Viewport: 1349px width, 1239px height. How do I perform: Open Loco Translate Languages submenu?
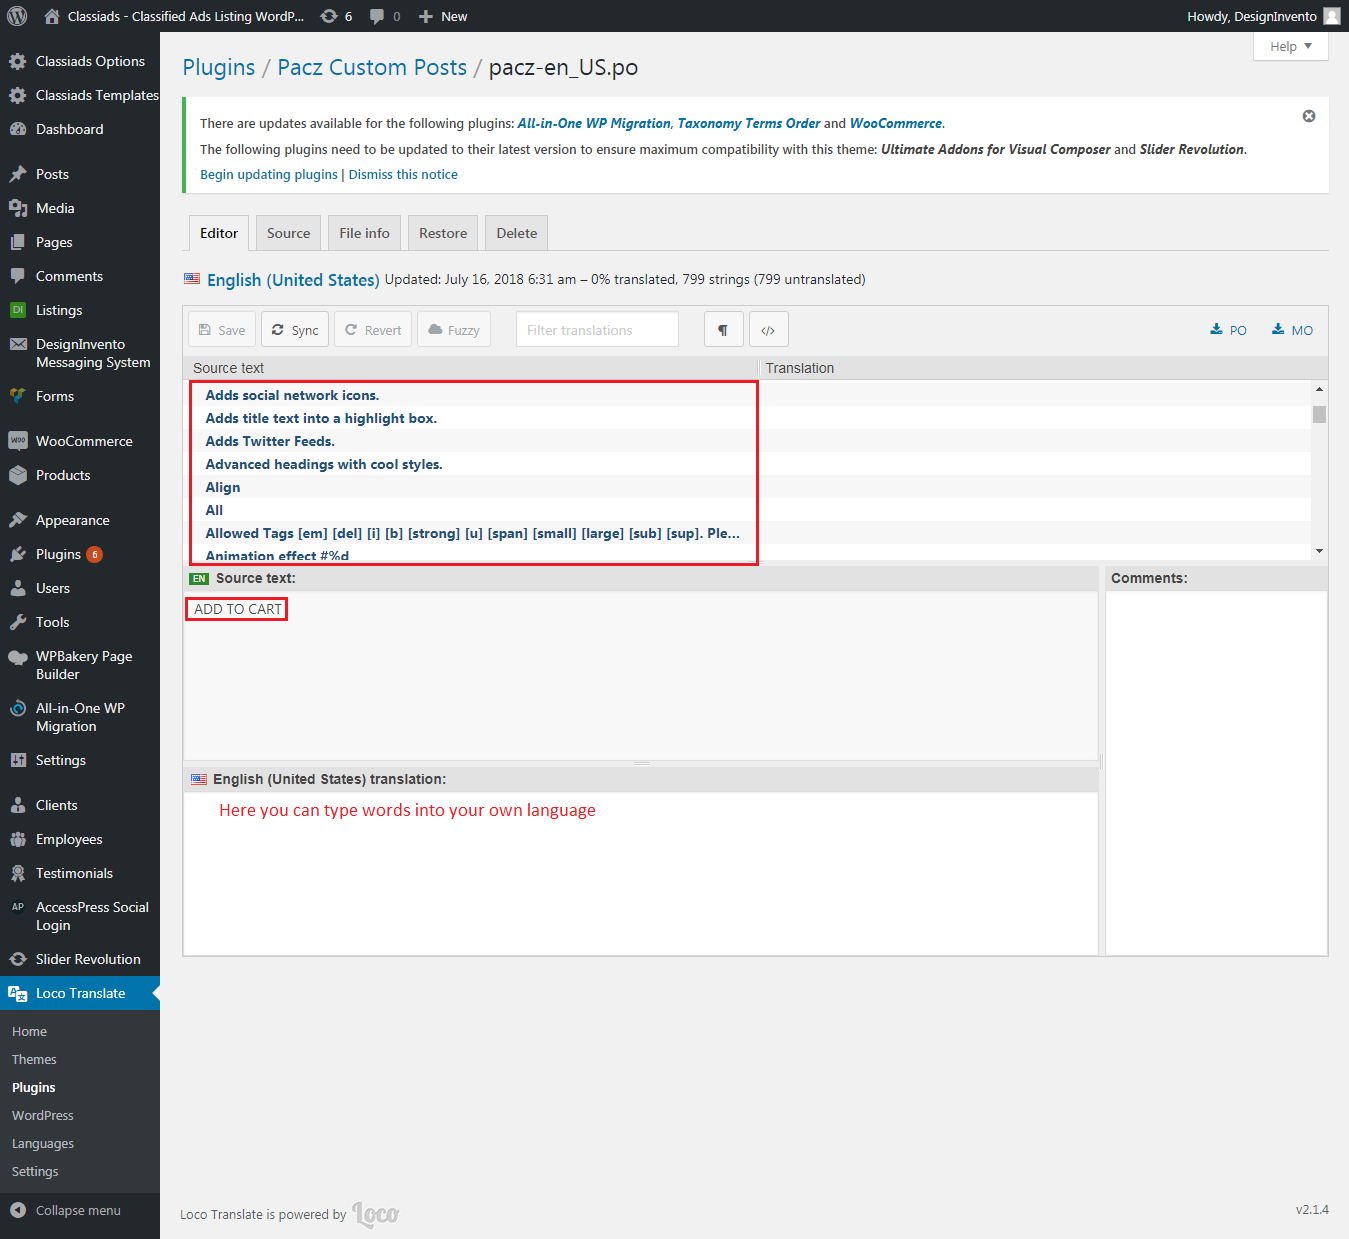point(43,1143)
